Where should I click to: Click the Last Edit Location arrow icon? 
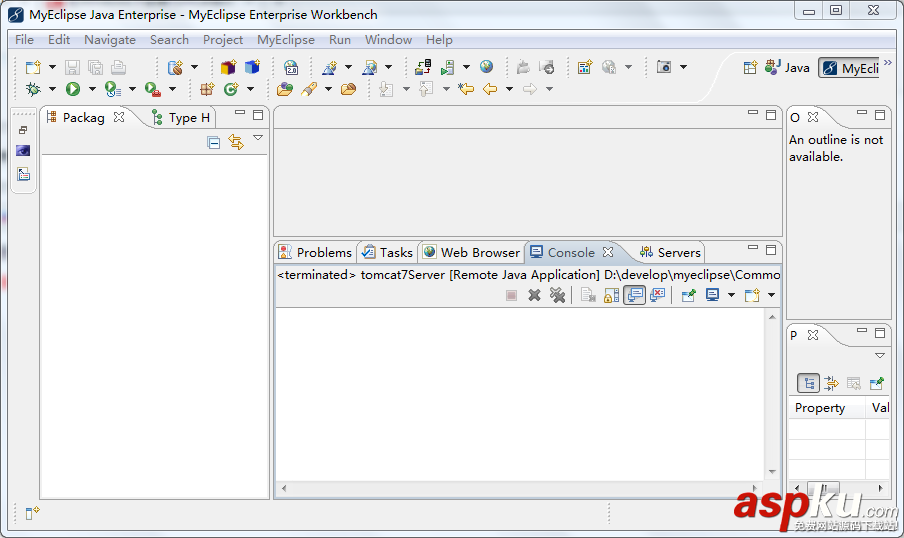pos(466,89)
